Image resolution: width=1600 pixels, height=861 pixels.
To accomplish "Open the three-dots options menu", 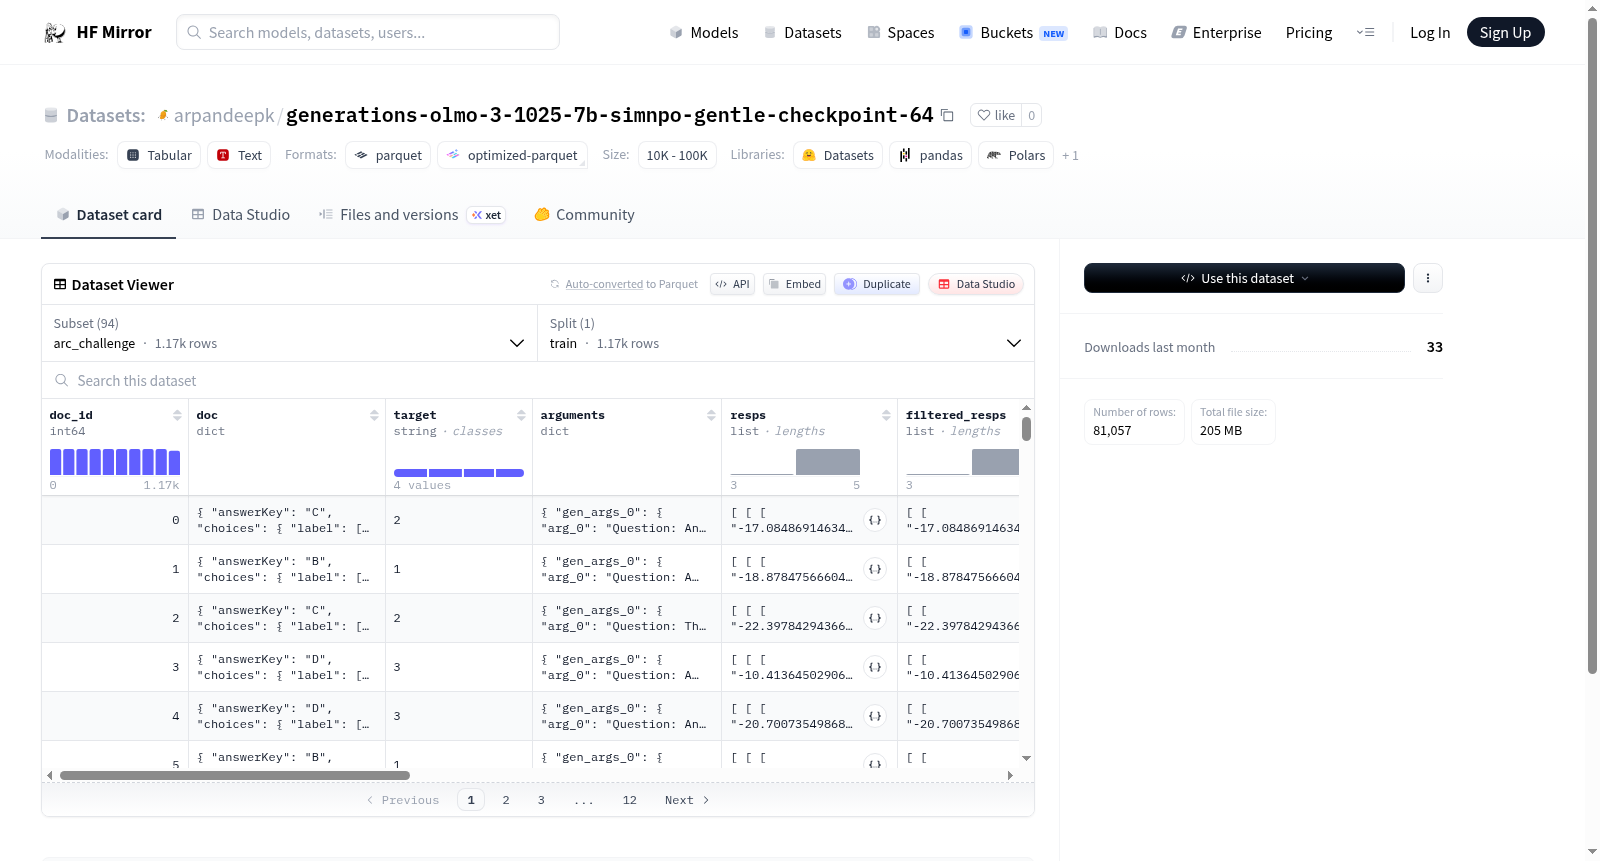I will pyautogui.click(x=1428, y=278).
